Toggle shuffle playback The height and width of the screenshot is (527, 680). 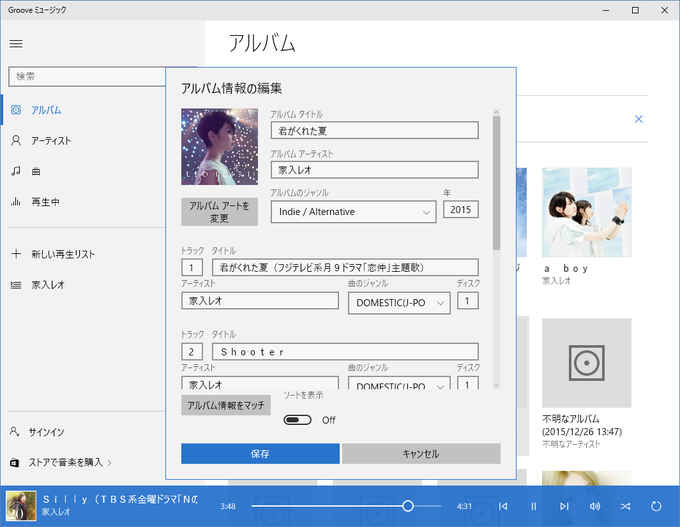625,506
